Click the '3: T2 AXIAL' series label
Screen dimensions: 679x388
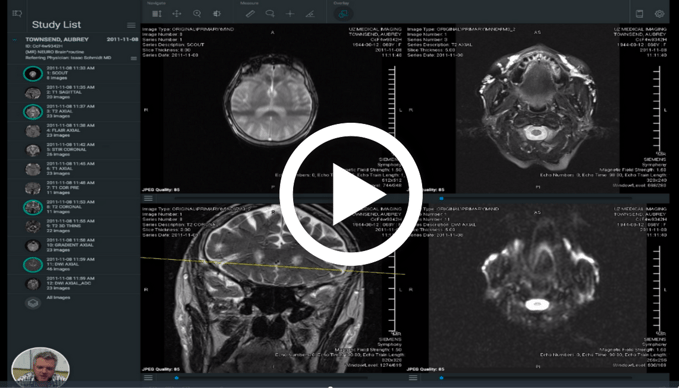coord(60,111)
